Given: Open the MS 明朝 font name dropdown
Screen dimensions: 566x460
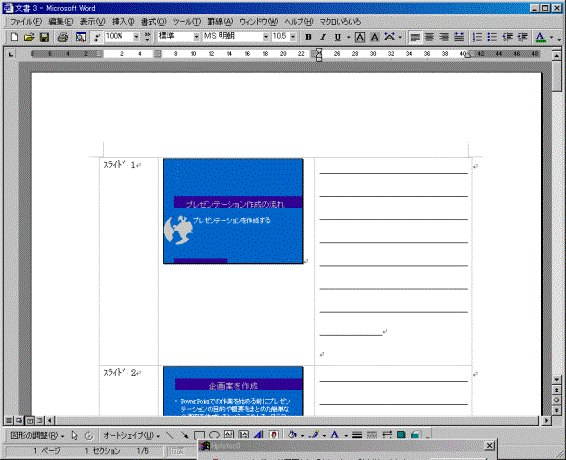Looking at the screenshot, I should [266, 36].
